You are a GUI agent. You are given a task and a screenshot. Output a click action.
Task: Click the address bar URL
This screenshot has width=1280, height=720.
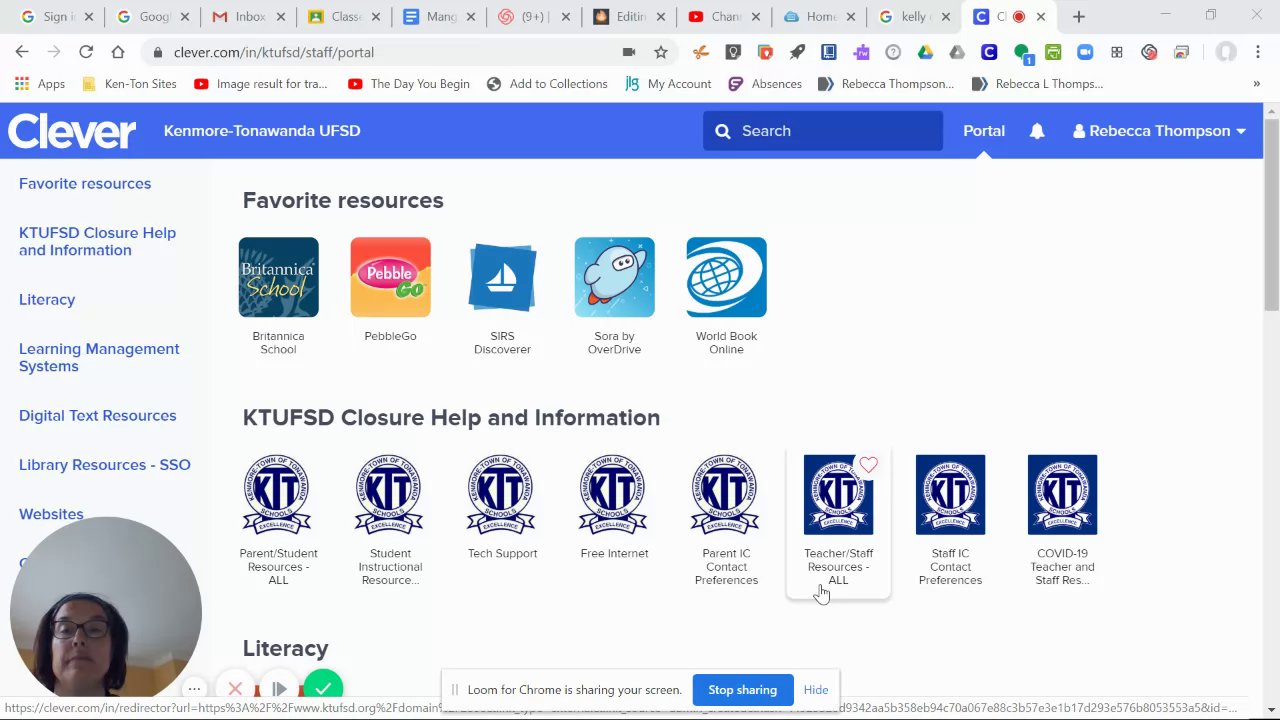coord(274,52)
